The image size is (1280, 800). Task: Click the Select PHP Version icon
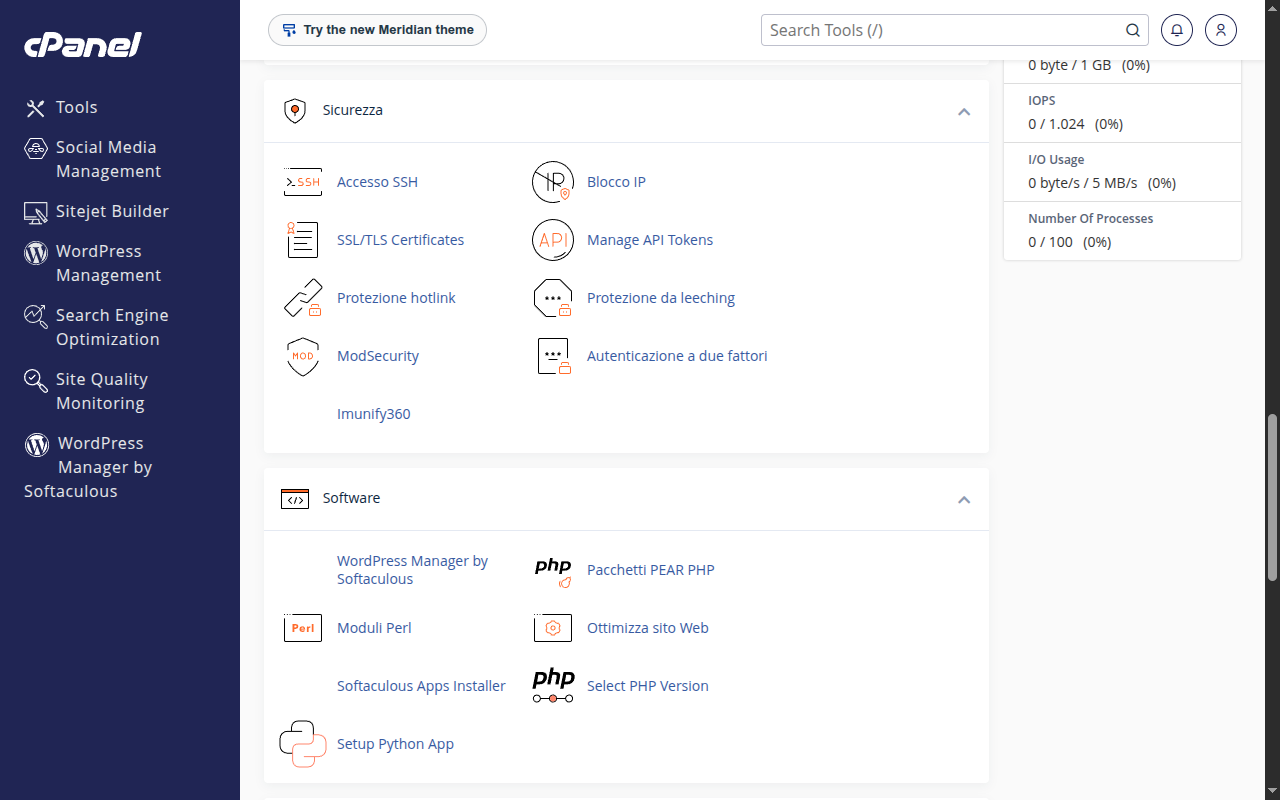(x=553, y=686)
